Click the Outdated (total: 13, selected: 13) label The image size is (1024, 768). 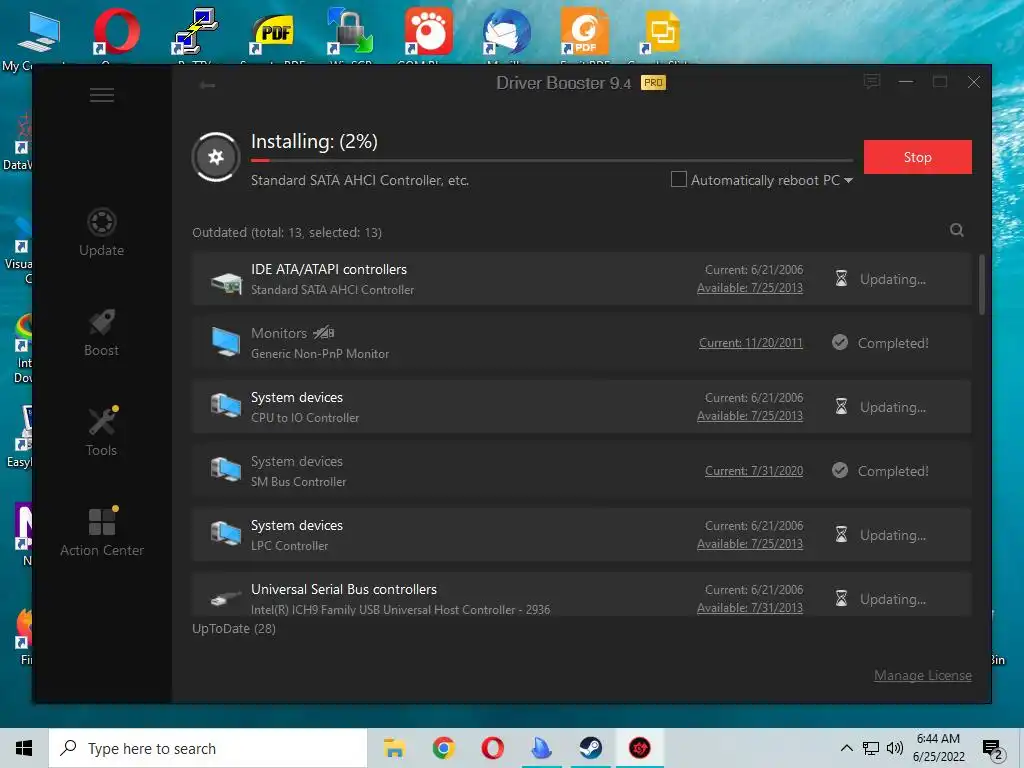[287, 232]
